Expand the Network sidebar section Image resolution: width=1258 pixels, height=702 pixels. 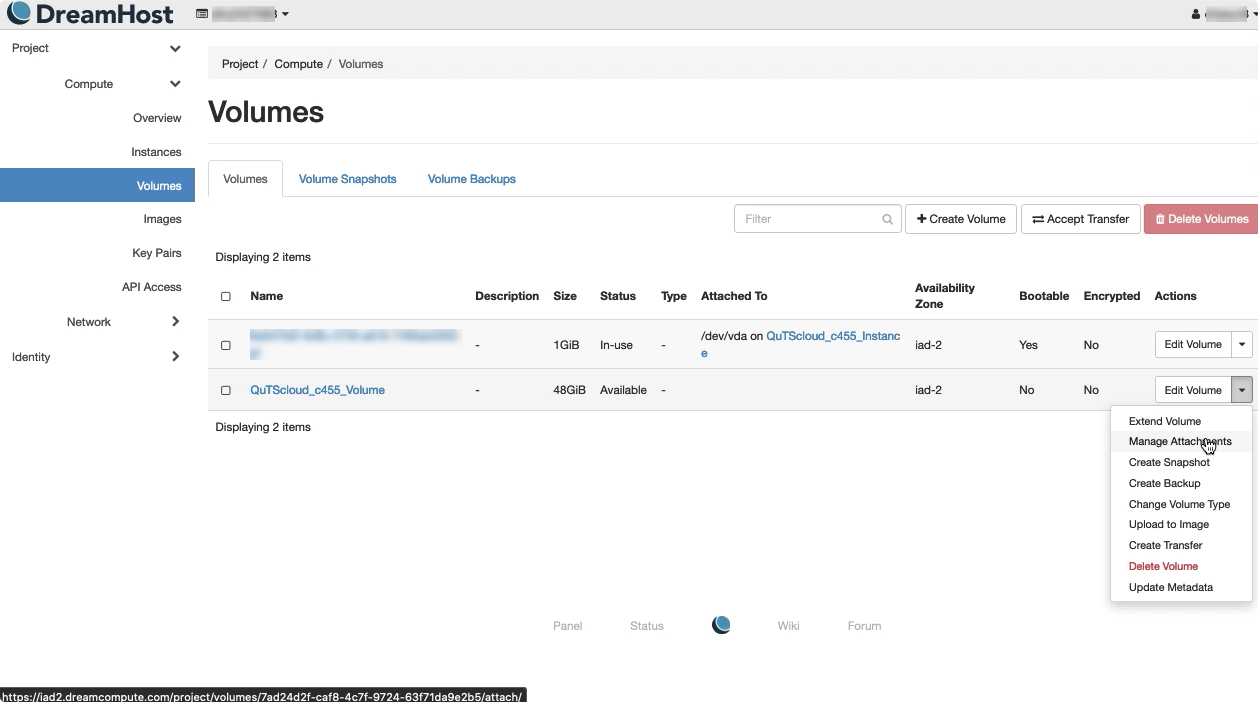click(x=175, y=322)
